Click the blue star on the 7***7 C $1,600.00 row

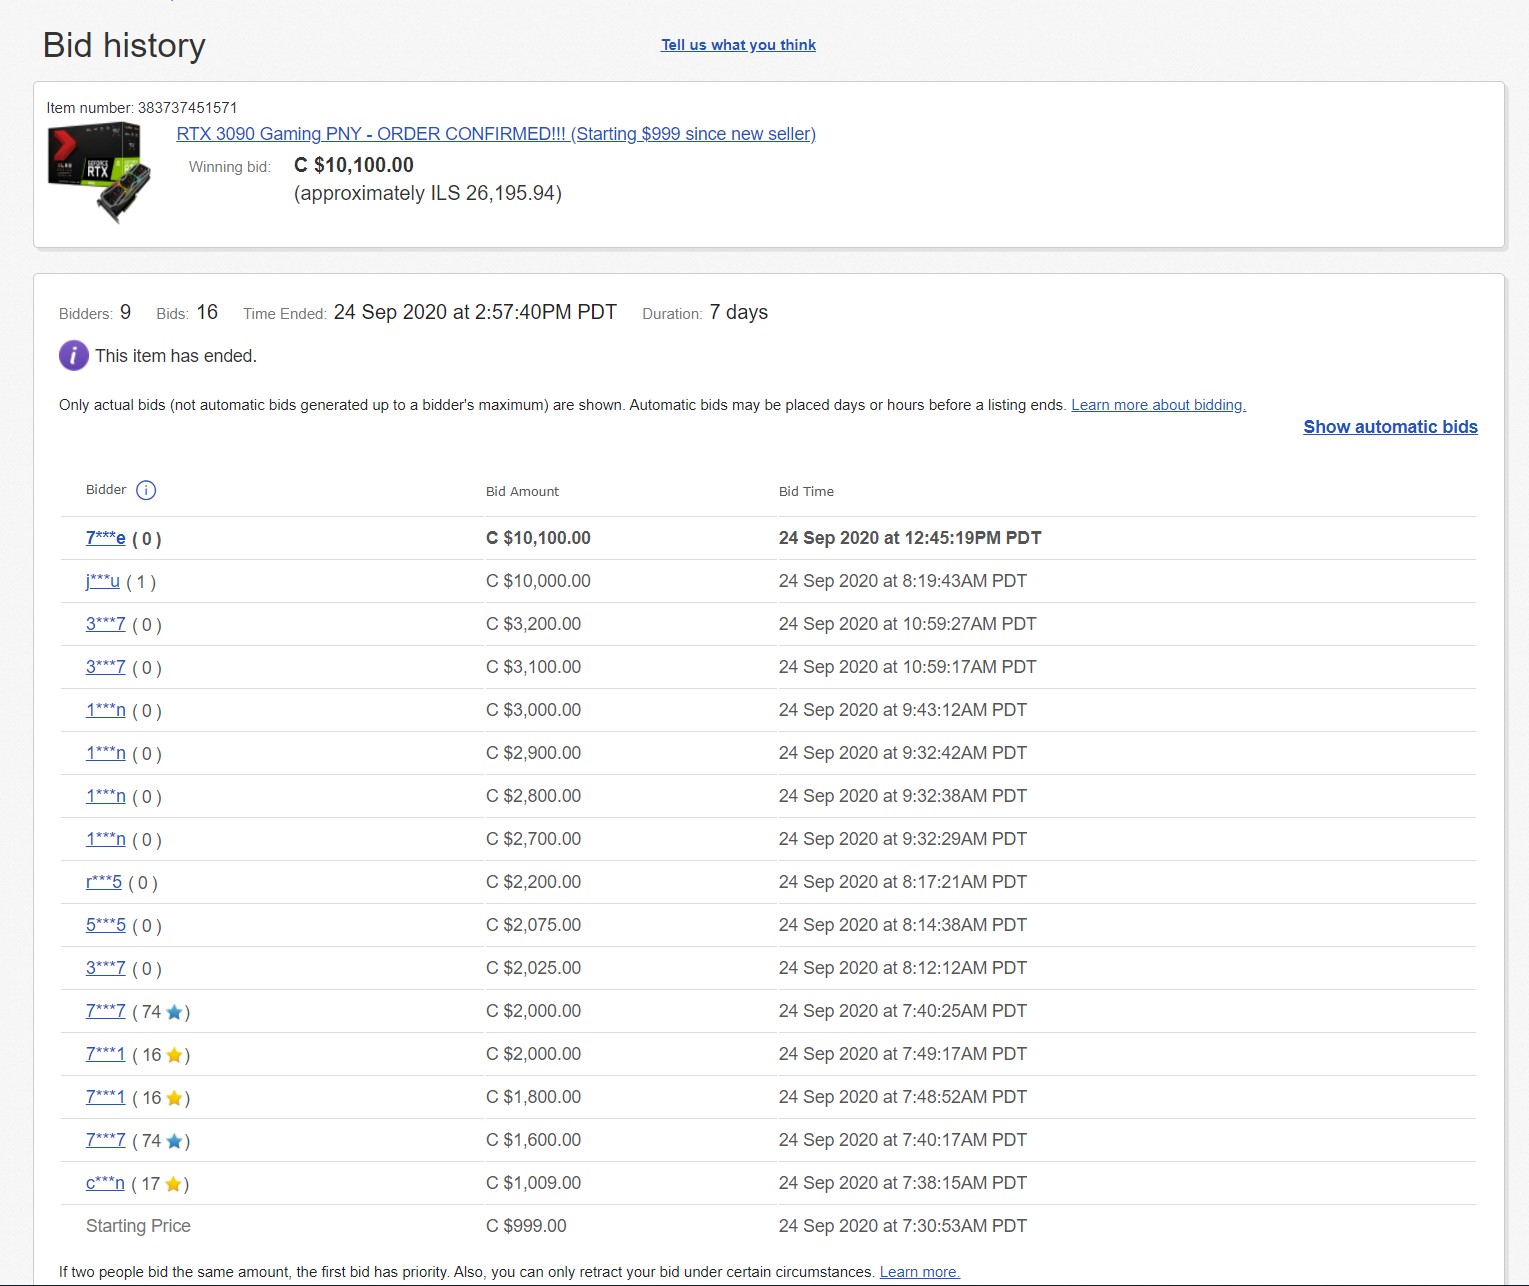[x=174, y=1141]
